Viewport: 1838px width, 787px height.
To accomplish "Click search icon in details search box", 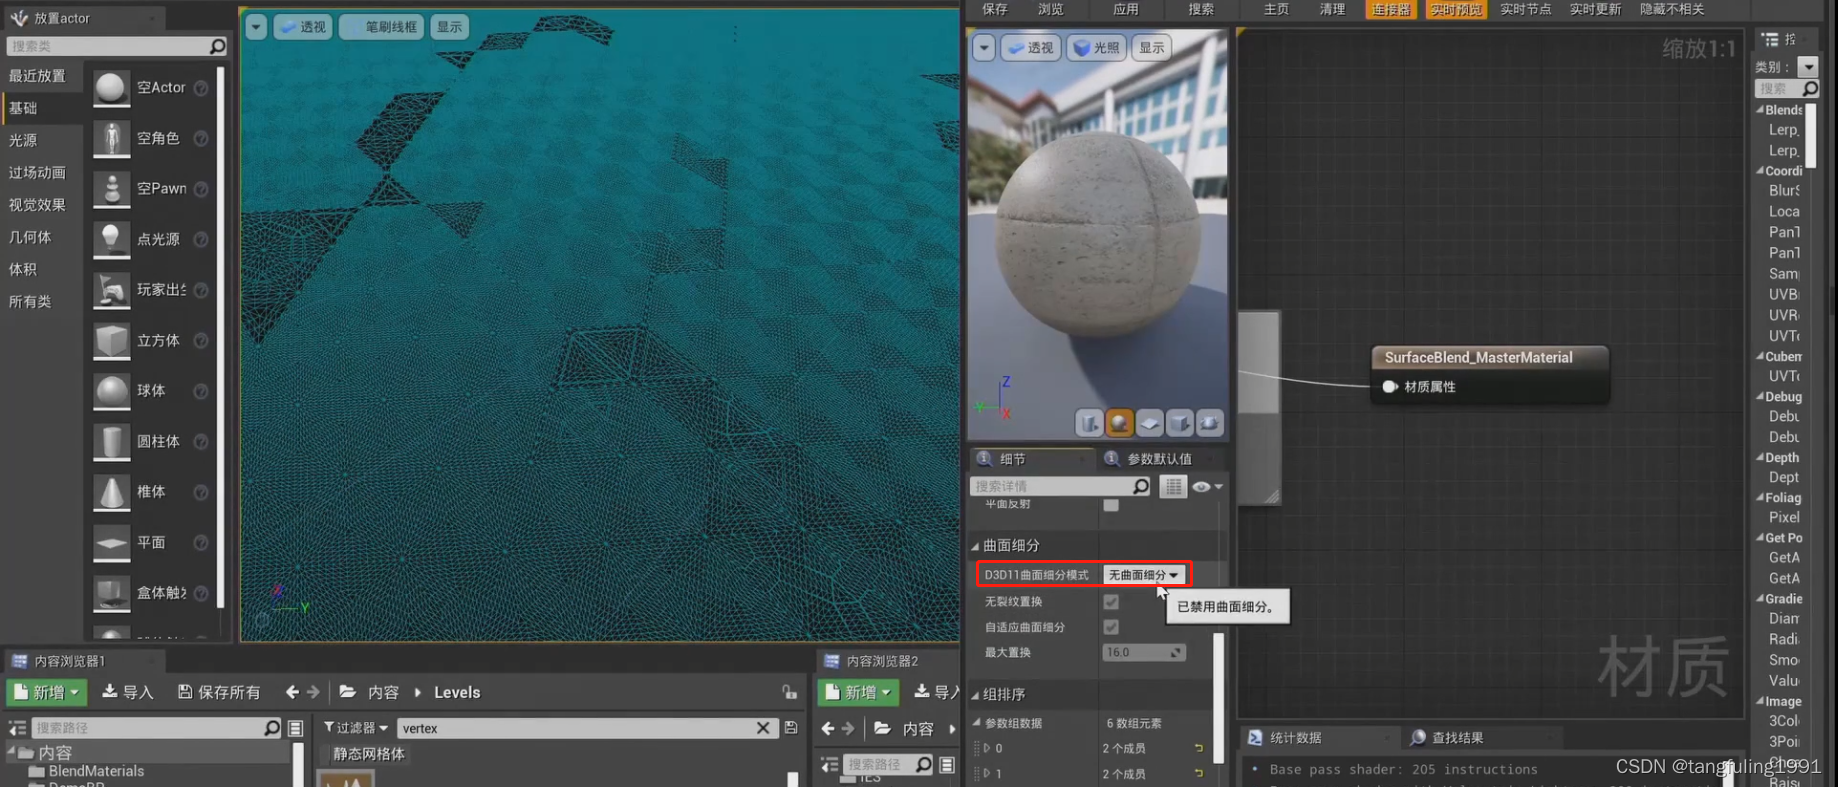I will coord(1141,486).
